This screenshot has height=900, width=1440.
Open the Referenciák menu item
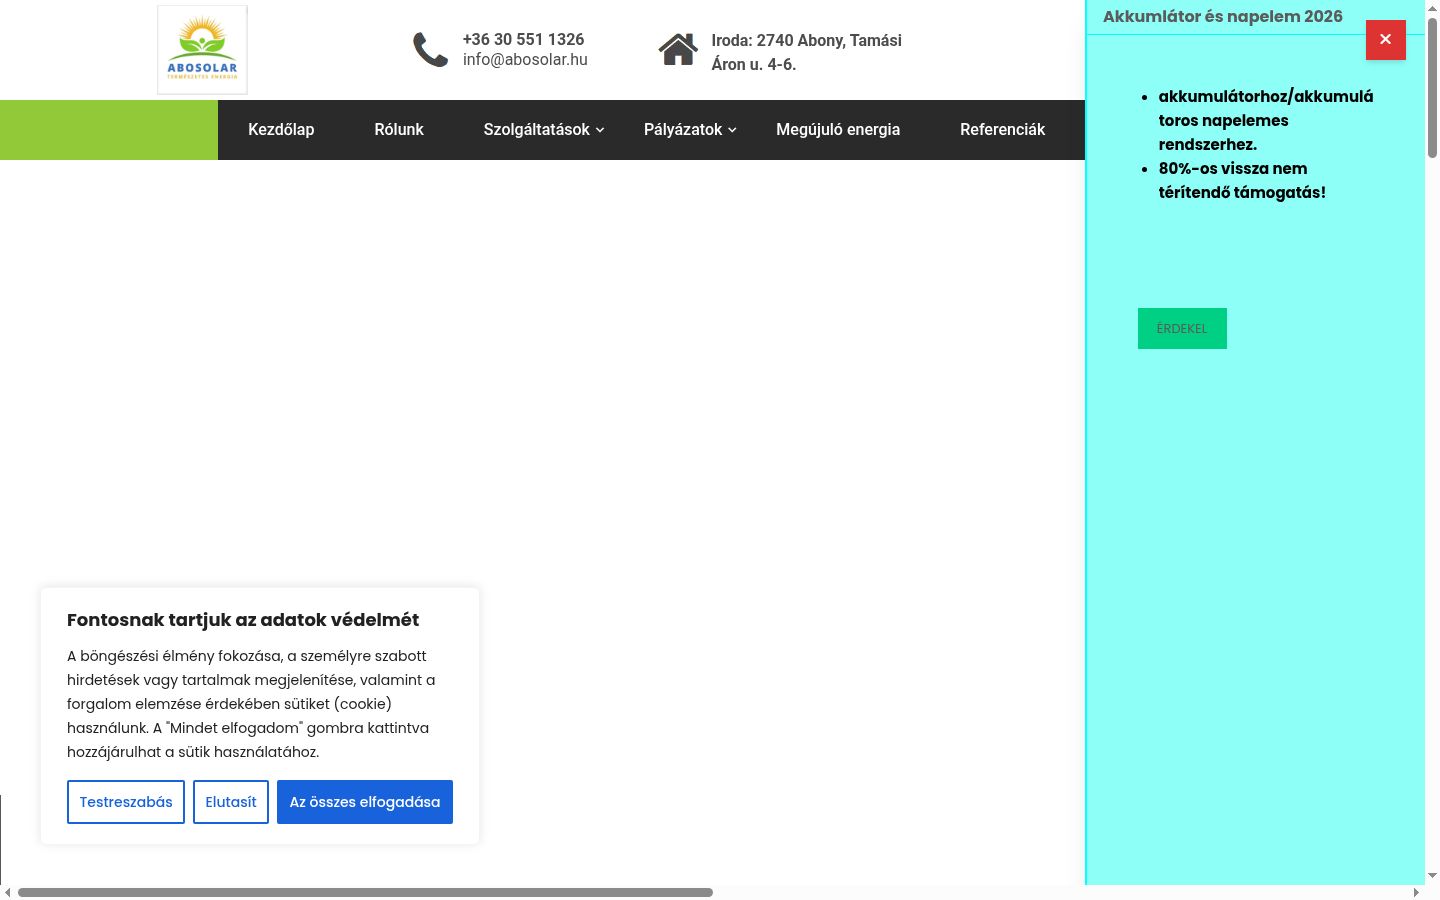click(1002, 130)
